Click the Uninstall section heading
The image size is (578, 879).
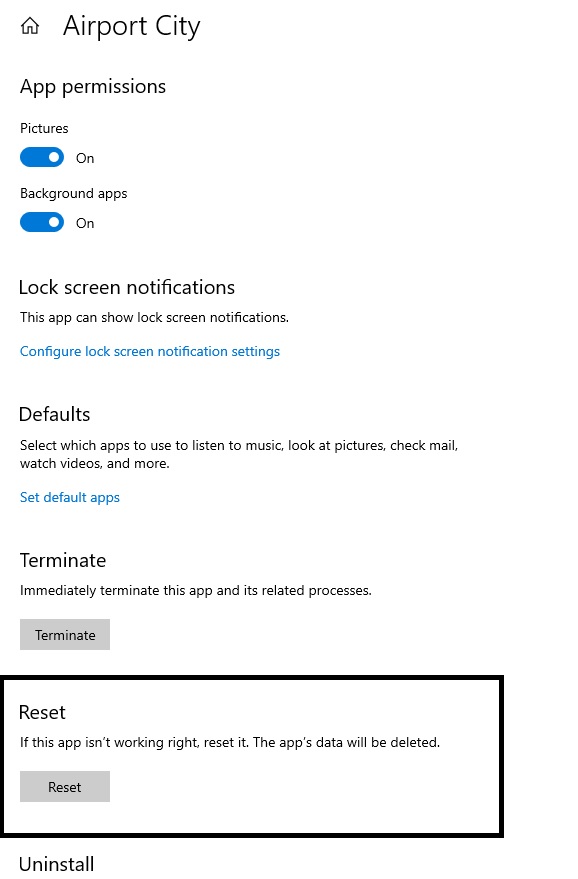(x=57, y=864)
